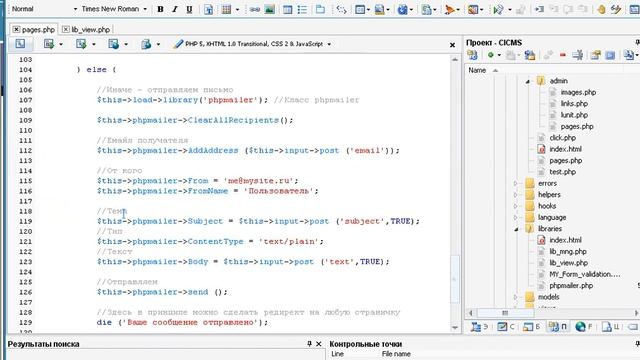Click the globe browser preview icon in the toolbar

tap(402, 9)
